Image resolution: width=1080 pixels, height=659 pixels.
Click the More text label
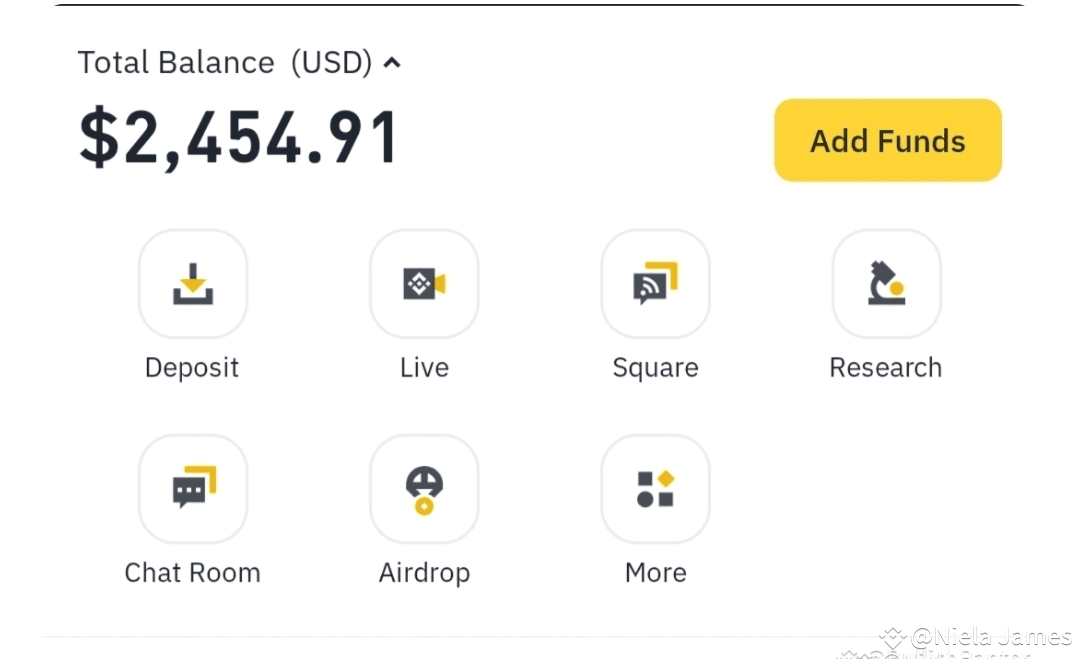[x=655, y=573]
